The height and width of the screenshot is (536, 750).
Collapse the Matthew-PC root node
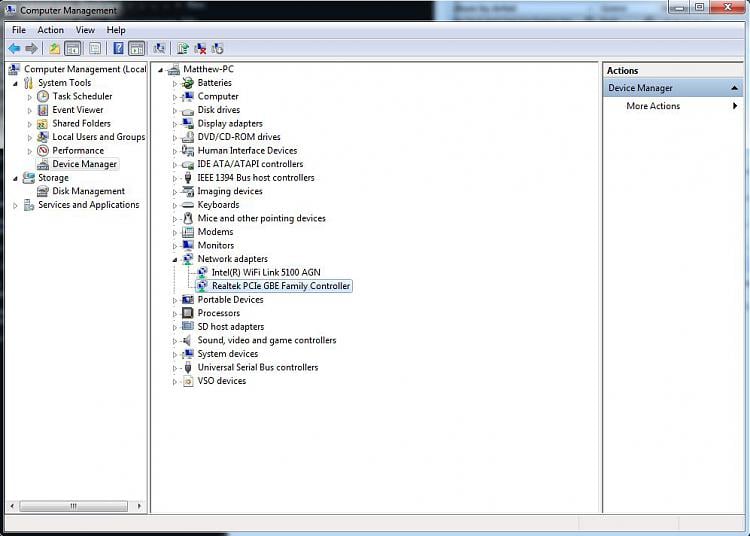pyautogui.click(x=161, y=70)
